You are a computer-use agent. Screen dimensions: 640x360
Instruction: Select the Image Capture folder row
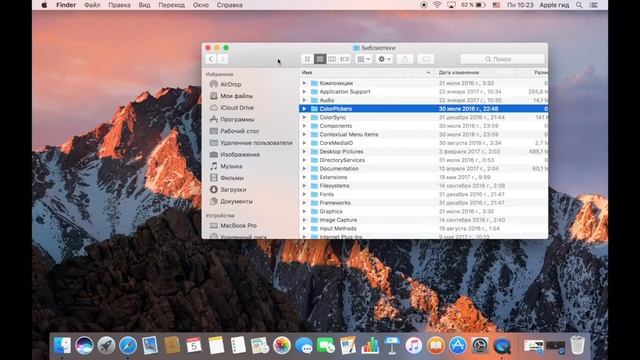[x=423, y=220]
